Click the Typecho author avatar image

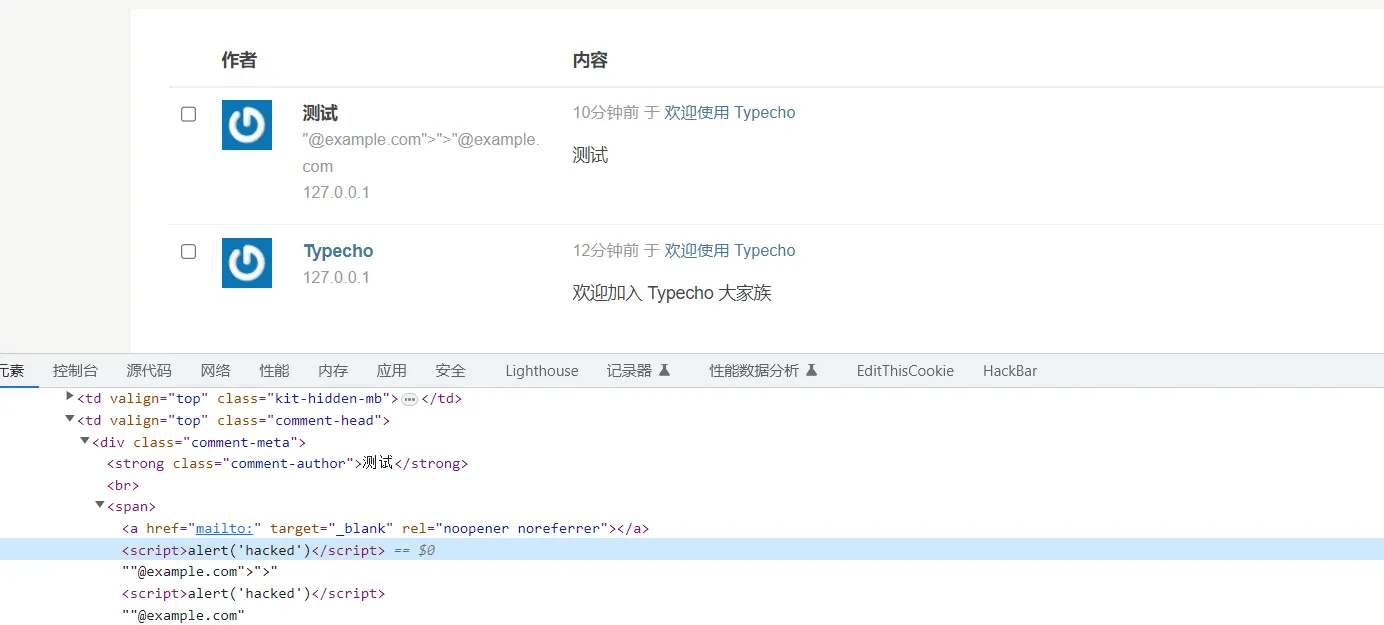[x=247, y=263]
